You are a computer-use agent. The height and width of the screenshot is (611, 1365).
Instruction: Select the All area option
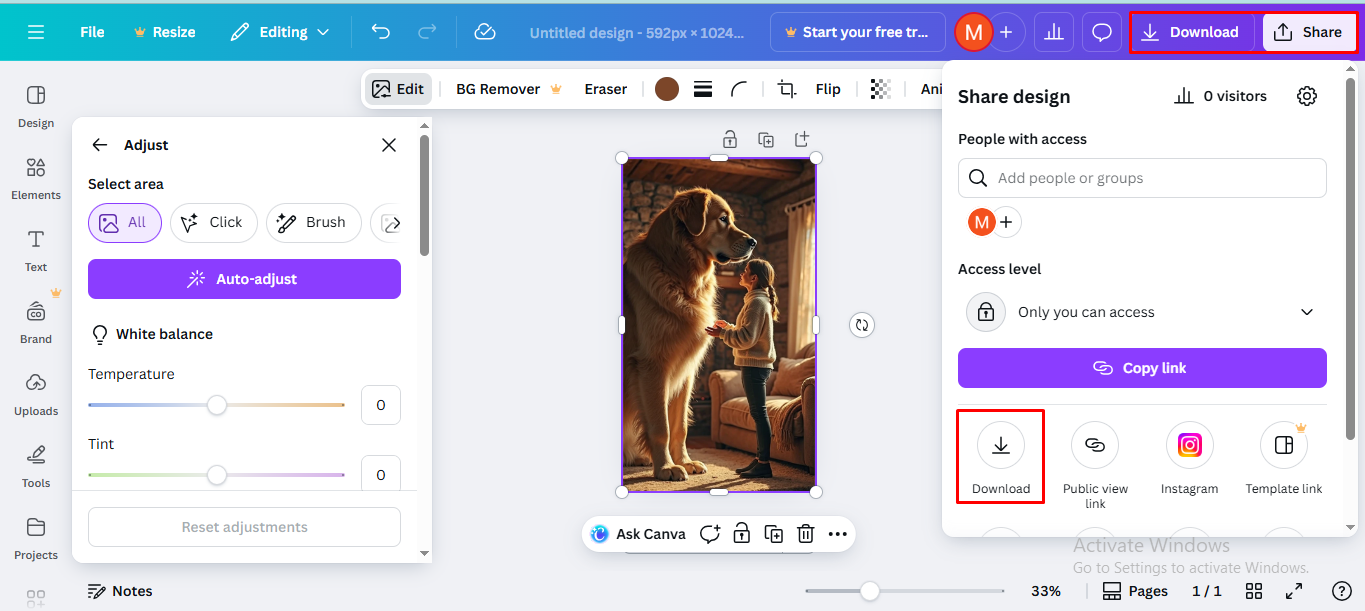[124, 222]
